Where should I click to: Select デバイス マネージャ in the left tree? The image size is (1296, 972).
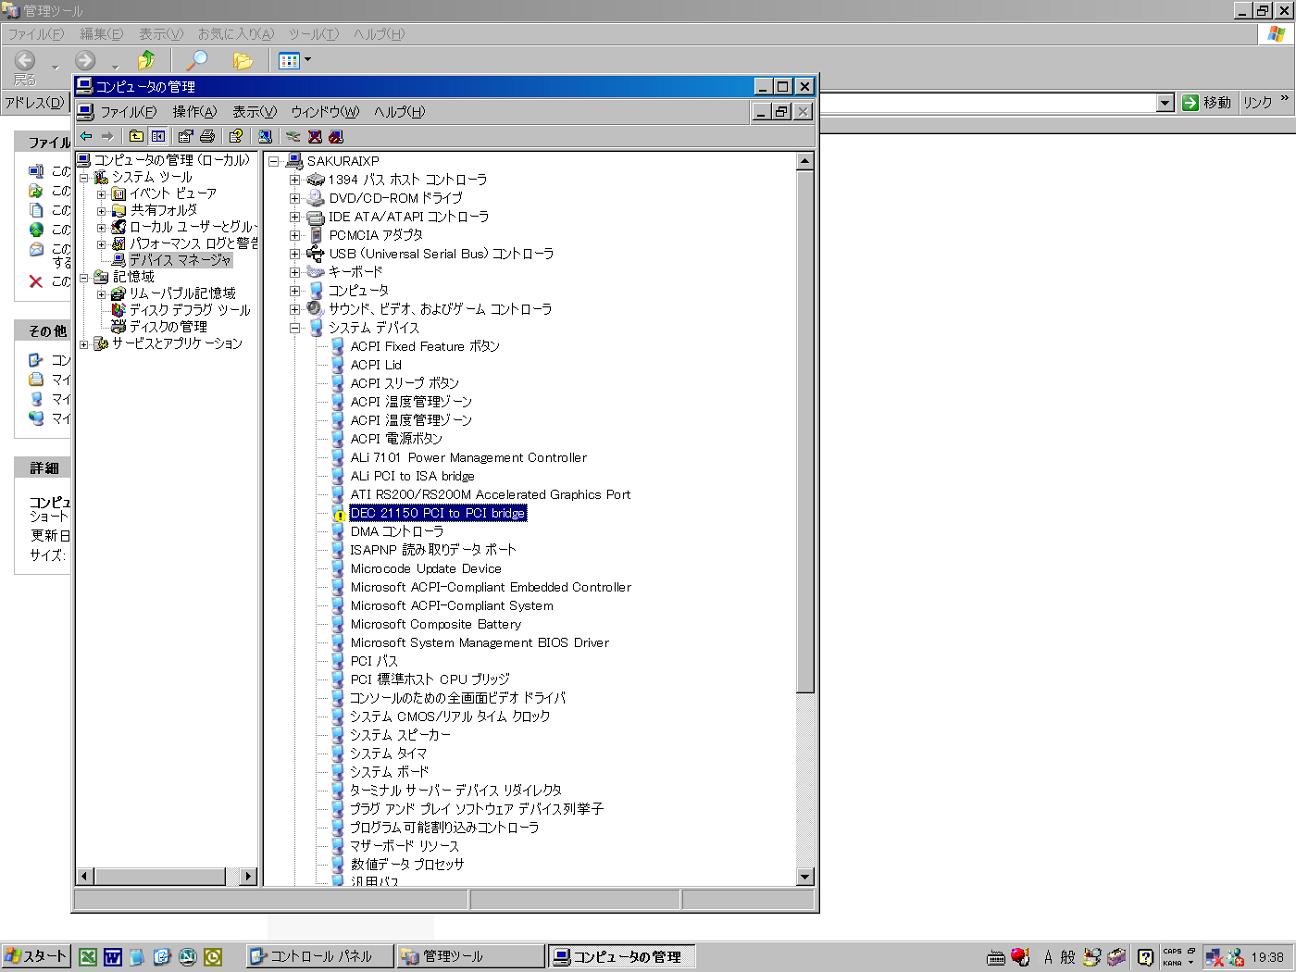[x=179, y=260]
